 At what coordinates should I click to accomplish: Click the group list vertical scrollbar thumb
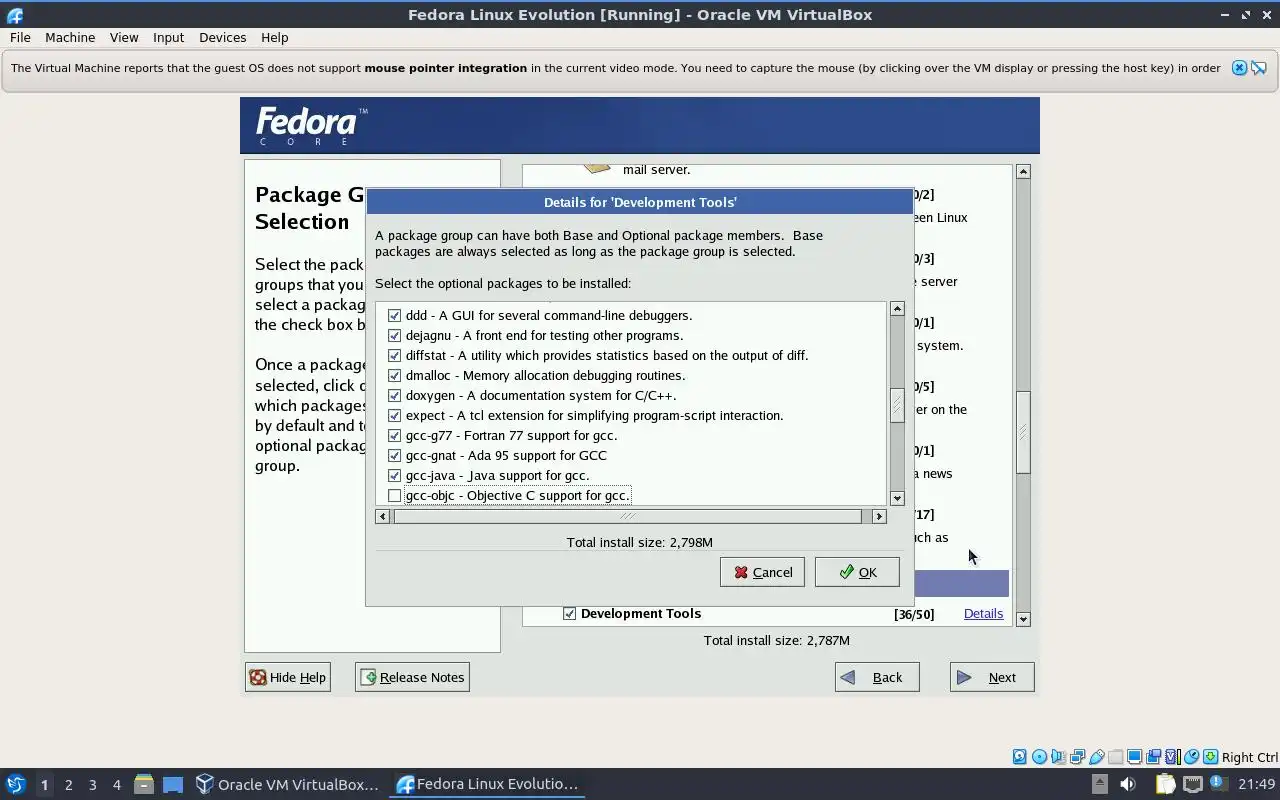pyautogui.click(x=1023, y=431)
